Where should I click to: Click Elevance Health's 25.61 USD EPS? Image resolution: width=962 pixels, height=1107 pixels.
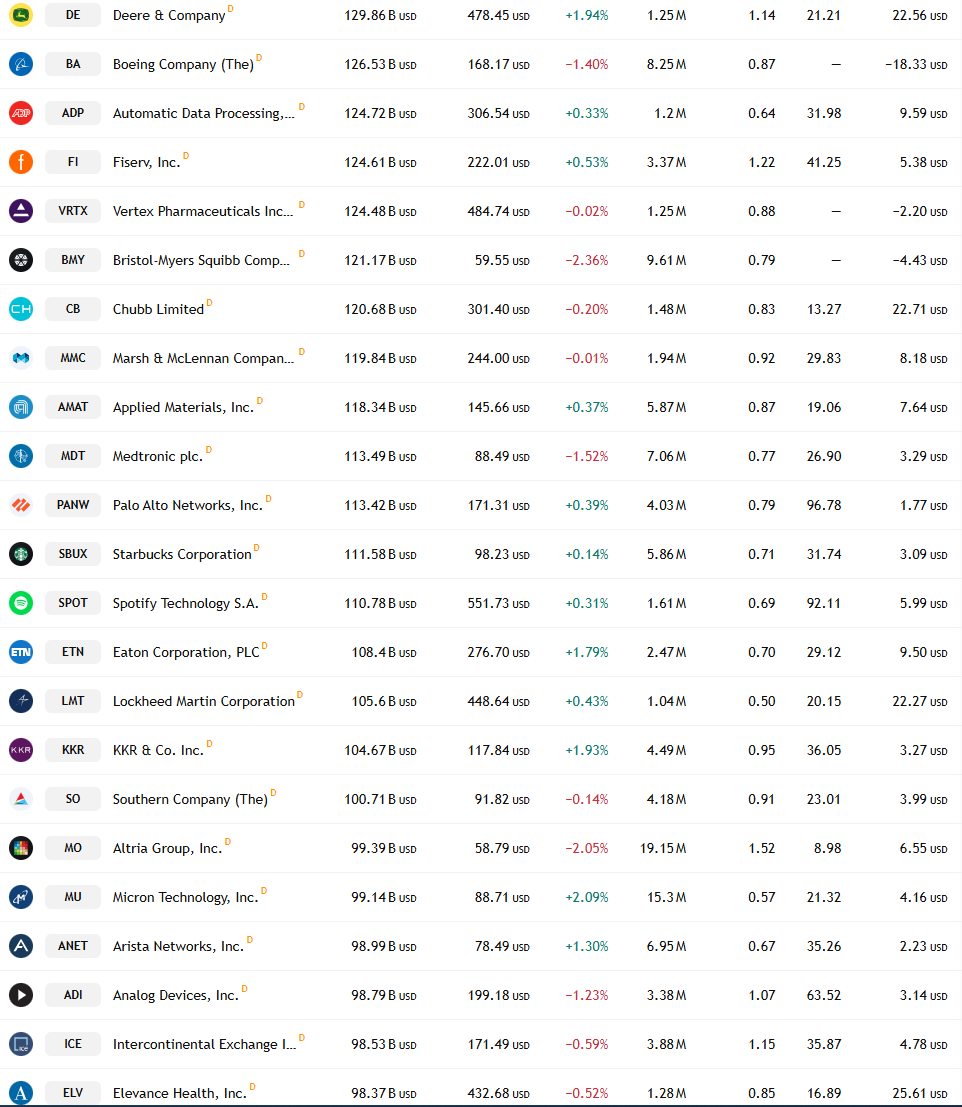coord(920,1094)
